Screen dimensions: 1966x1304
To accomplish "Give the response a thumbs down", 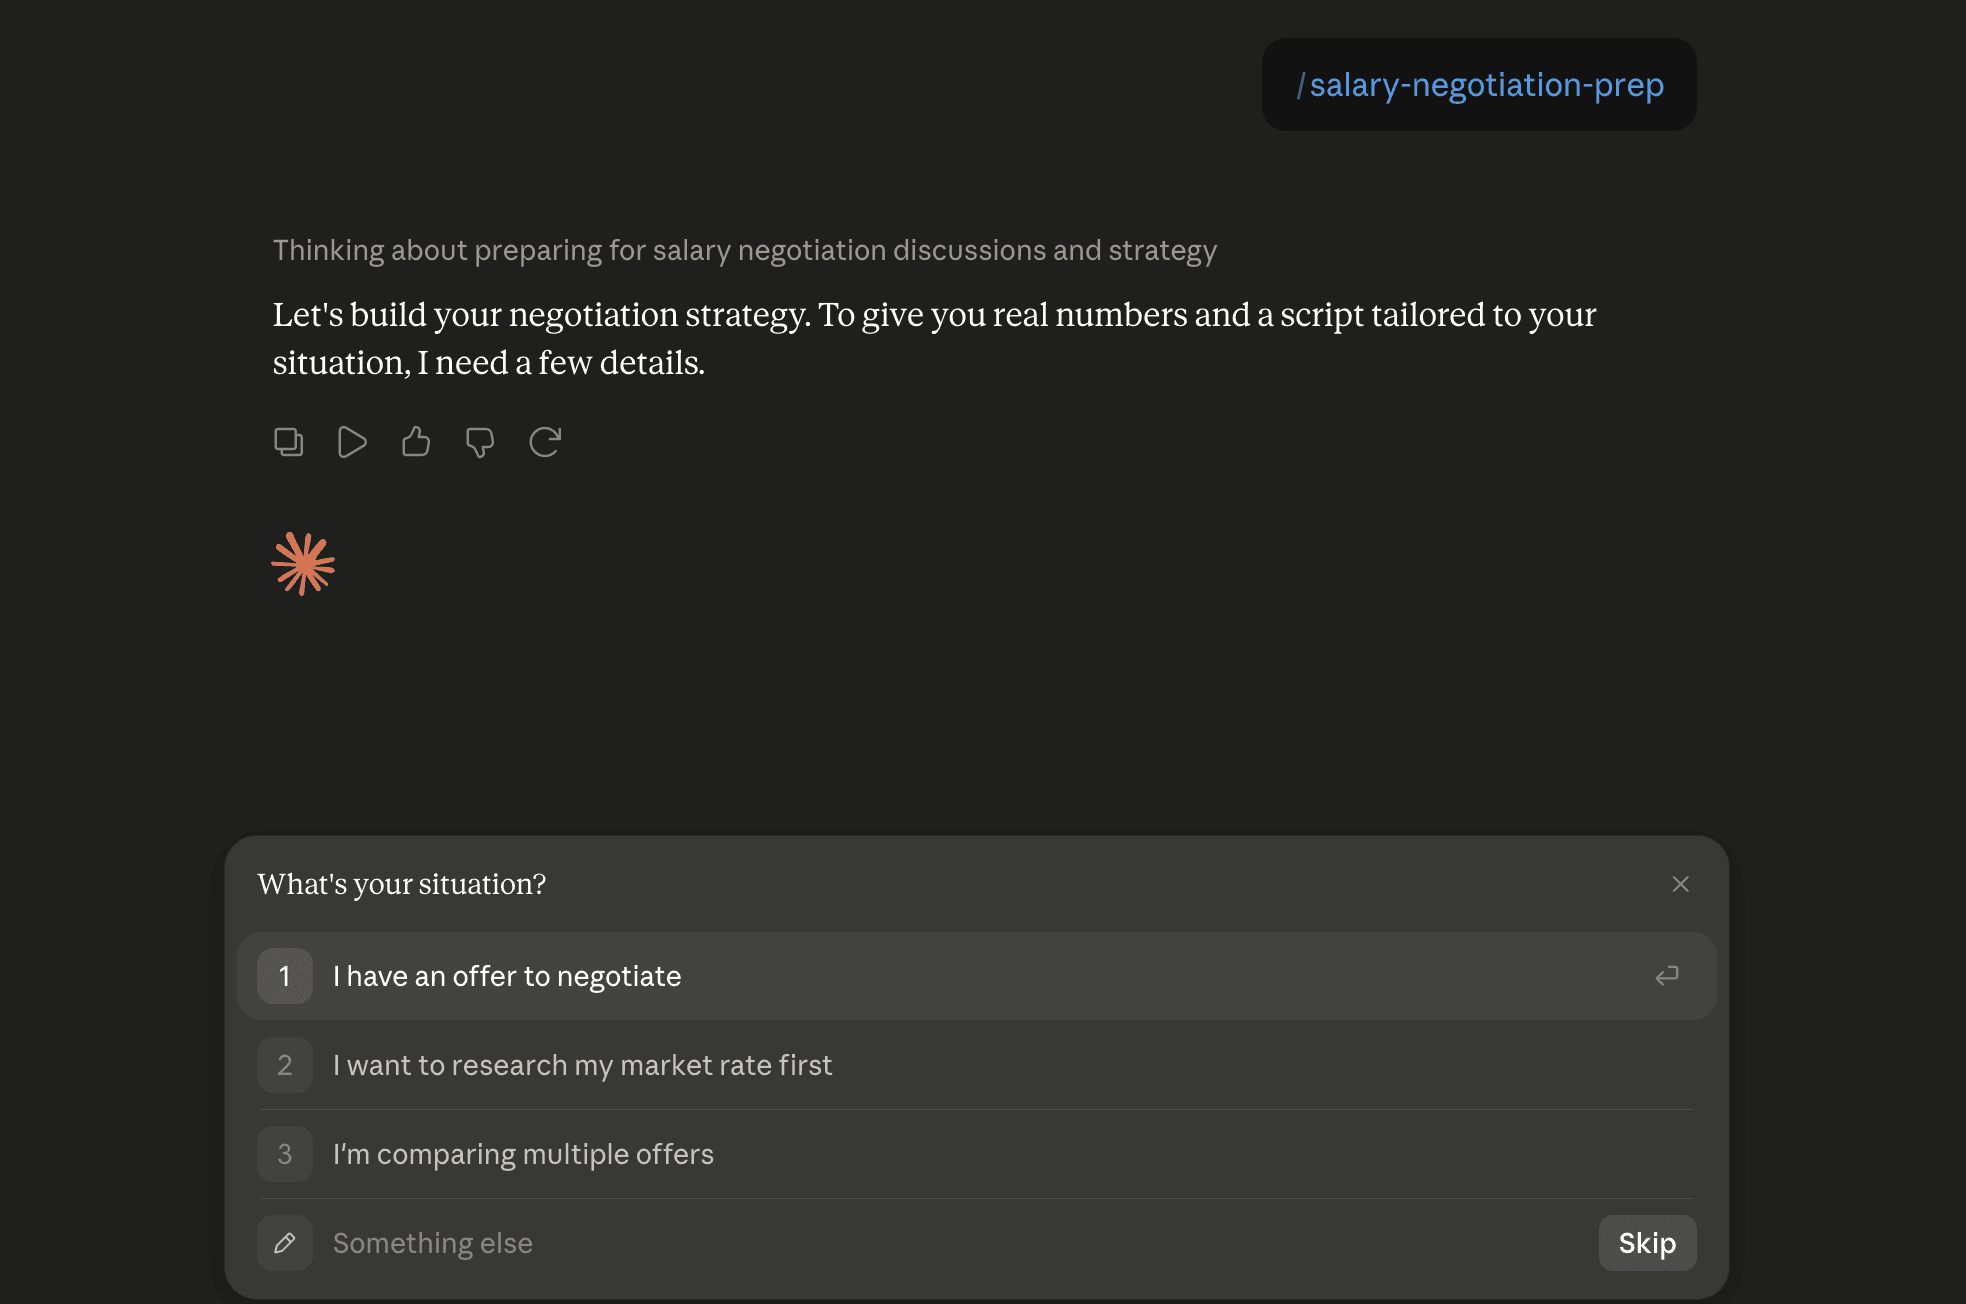I will tap(480, 442).
